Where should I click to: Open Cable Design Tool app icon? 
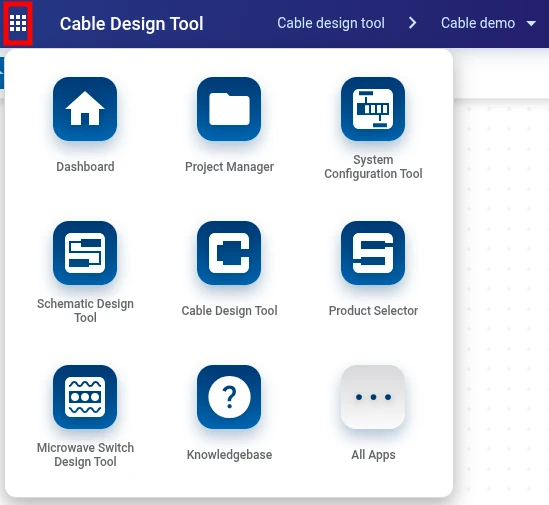pyautogui.click(x=229, y=253)
